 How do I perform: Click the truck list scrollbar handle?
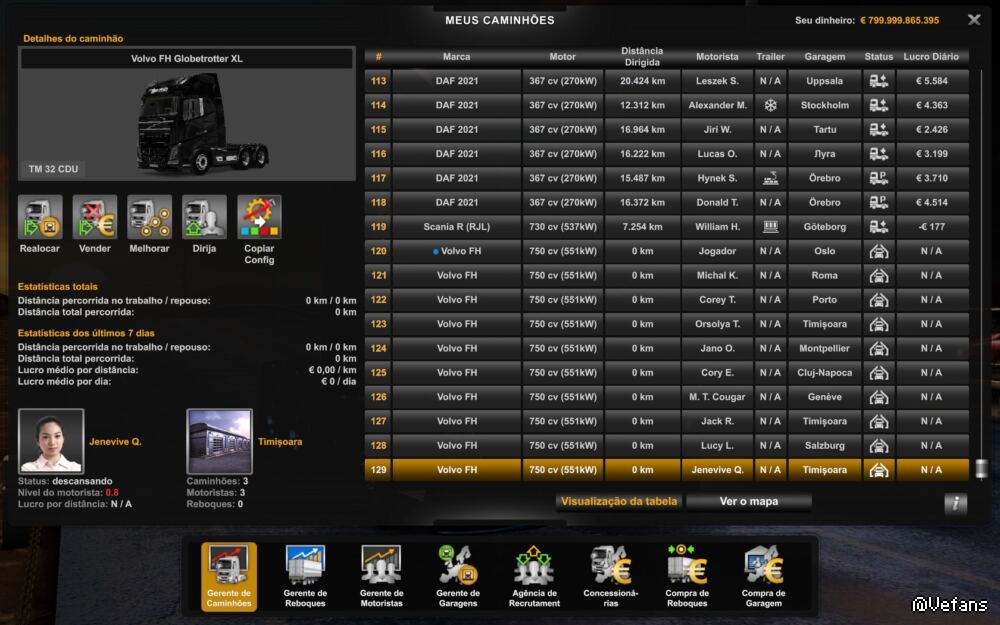tap(982, 469)
